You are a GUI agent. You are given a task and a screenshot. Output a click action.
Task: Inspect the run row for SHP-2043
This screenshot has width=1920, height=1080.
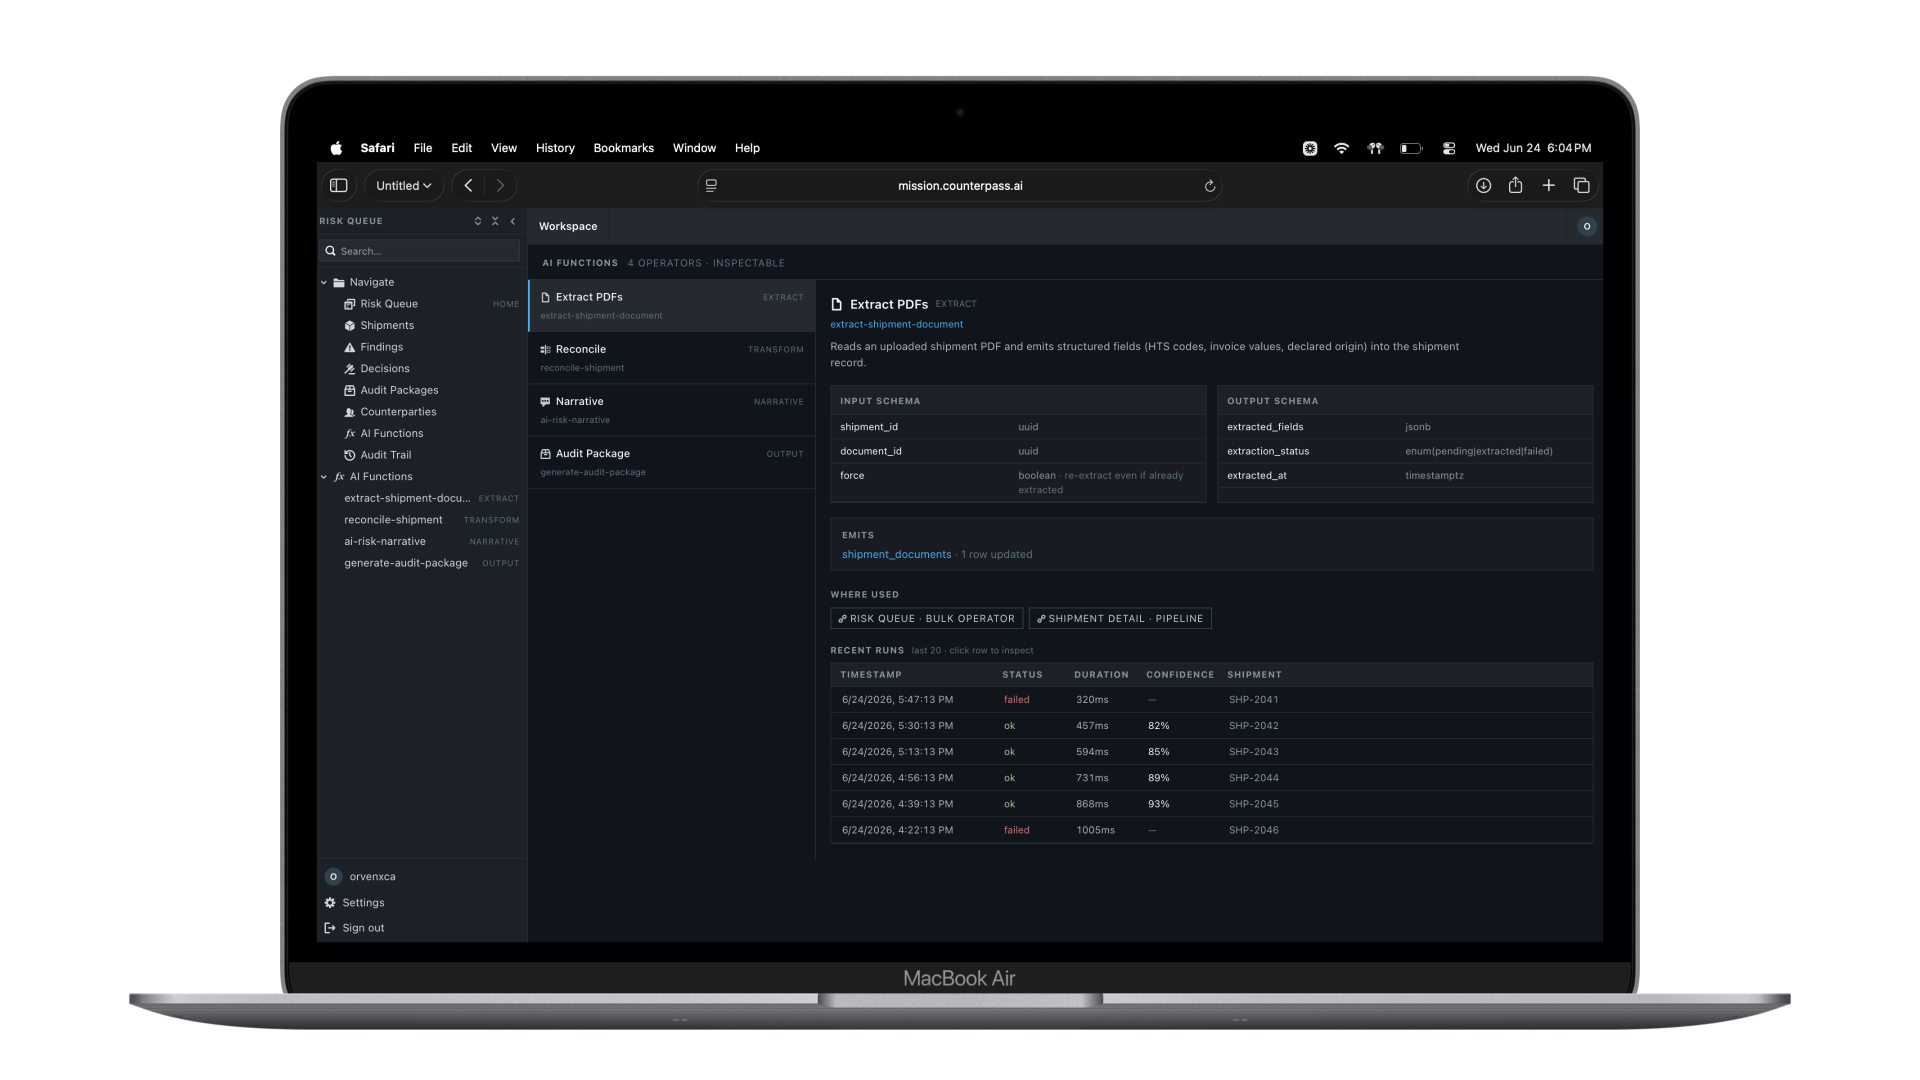point(1211,752)
